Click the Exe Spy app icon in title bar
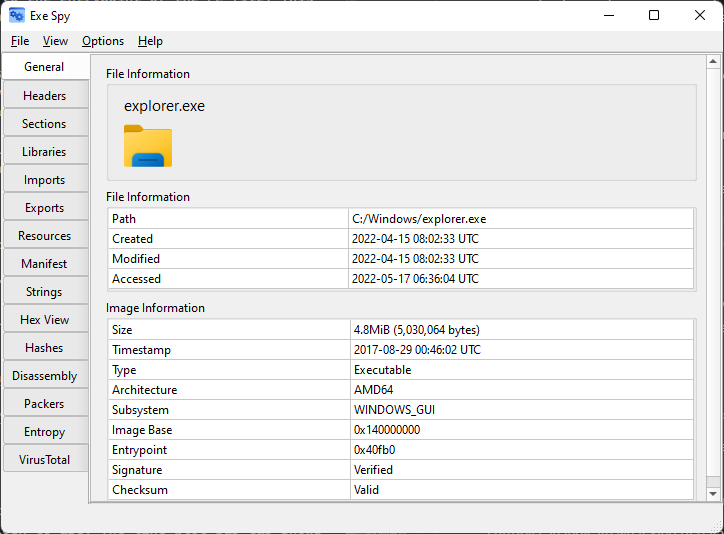The image size is (724, 534). pos(17,15)
